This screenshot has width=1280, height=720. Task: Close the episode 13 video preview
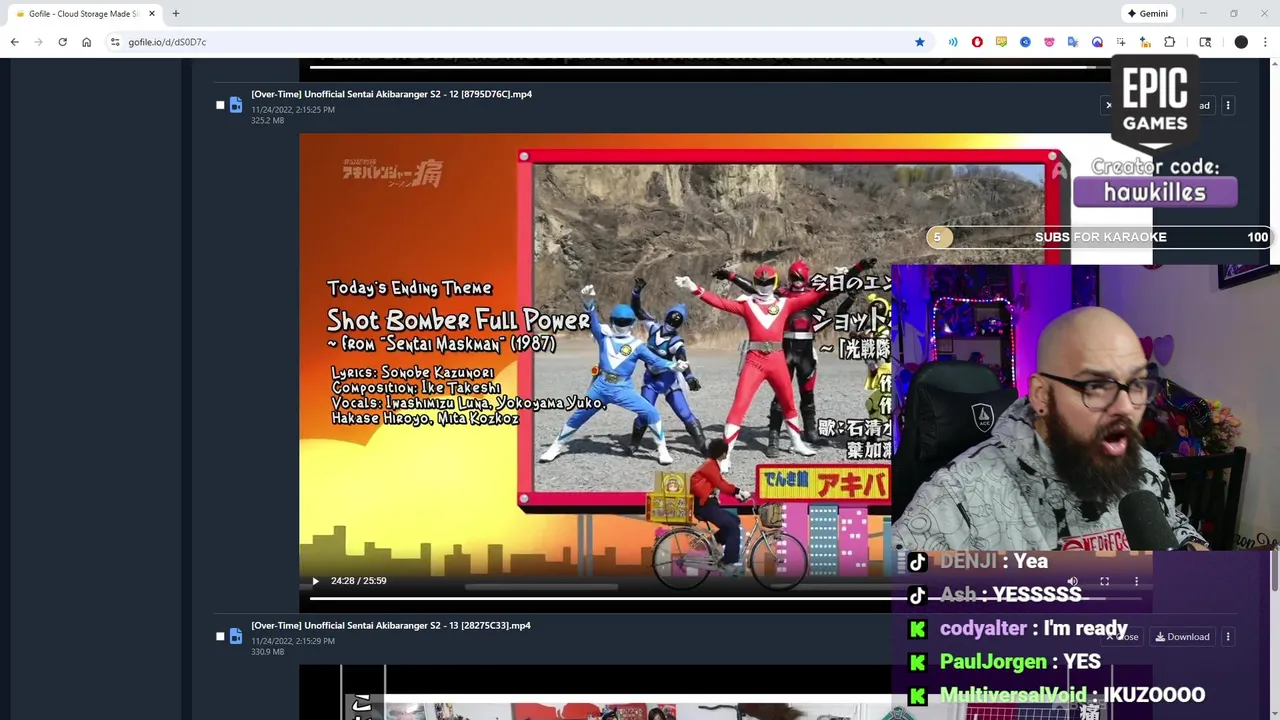click(1123, 637)
